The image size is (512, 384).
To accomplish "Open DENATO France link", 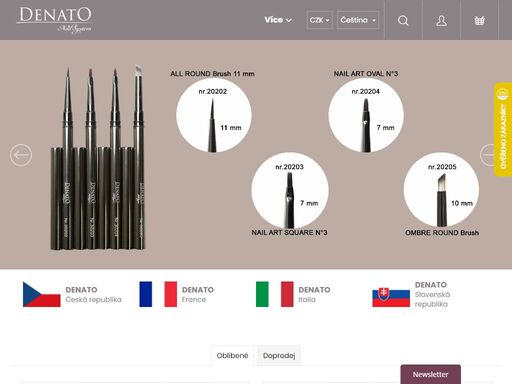I will [198, 295].
